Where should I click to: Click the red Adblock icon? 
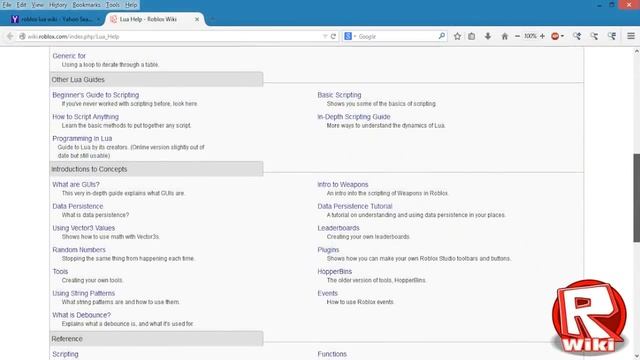[x=555, y=36]
